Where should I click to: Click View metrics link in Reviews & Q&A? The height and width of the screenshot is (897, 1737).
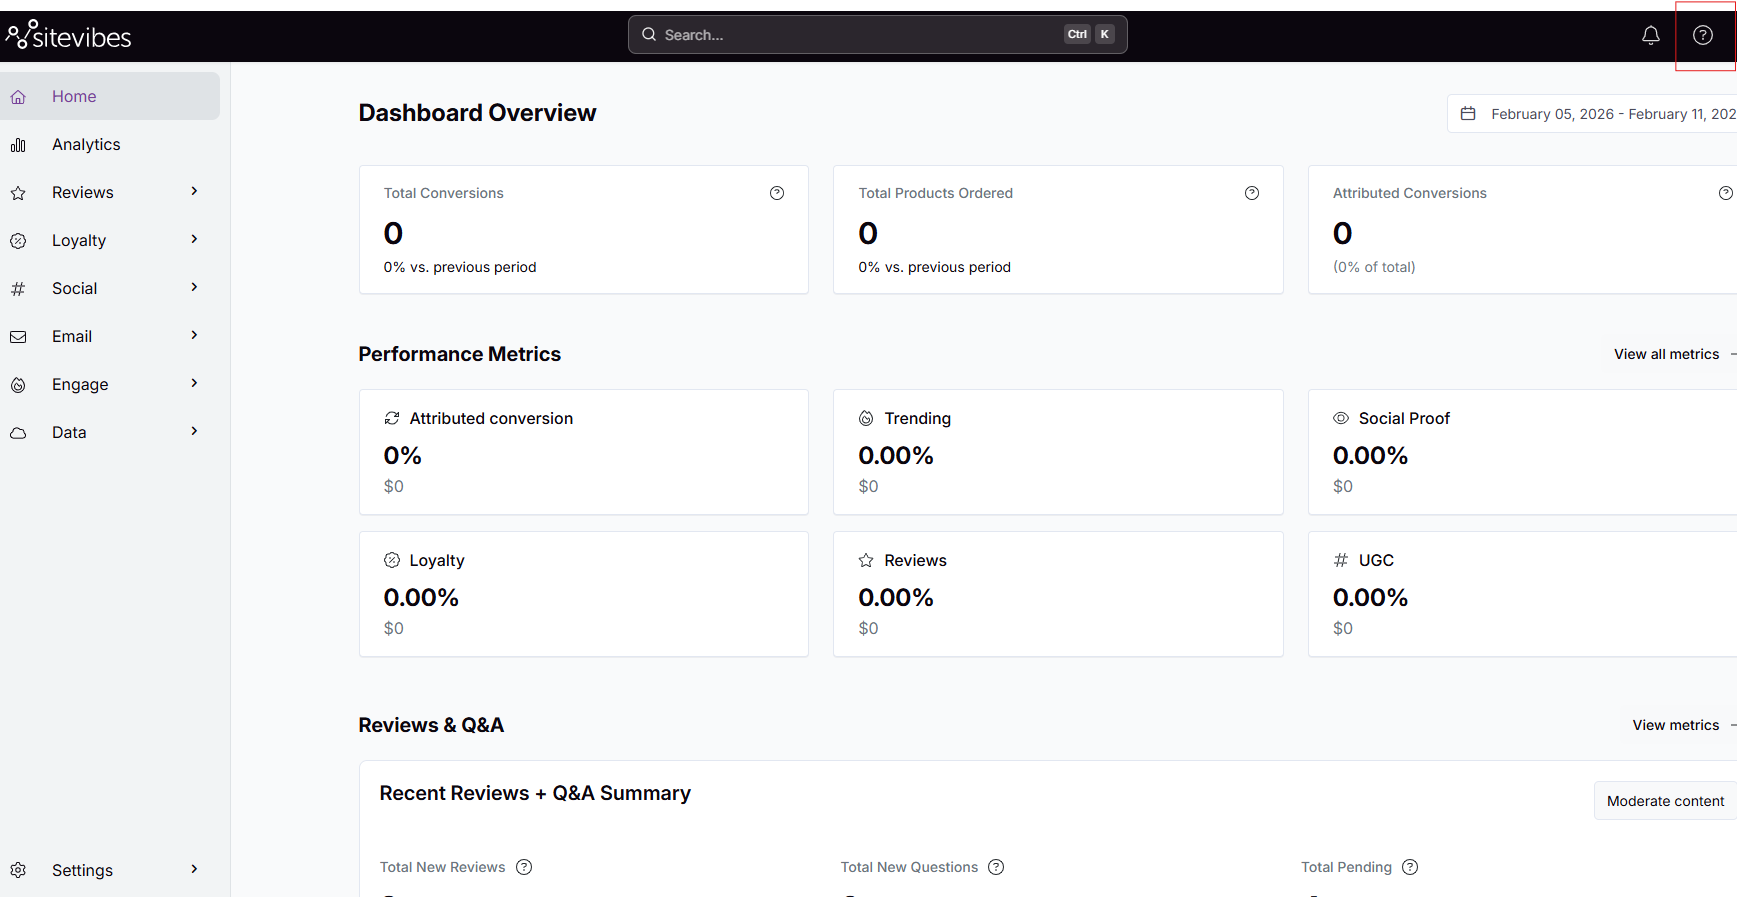tap(1675, 725)
